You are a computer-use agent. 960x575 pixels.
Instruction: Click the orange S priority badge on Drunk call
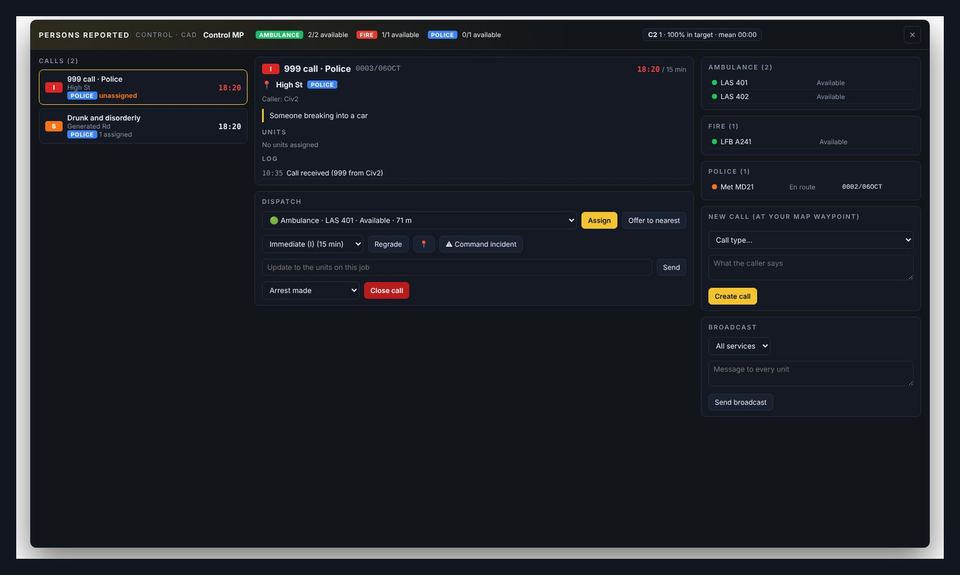[x=54, y=126]
